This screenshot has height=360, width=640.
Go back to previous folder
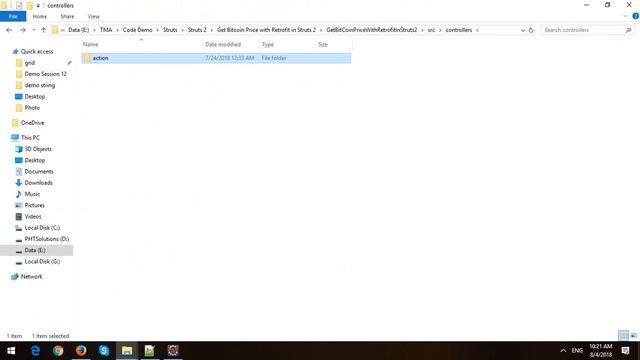point(9,30)
